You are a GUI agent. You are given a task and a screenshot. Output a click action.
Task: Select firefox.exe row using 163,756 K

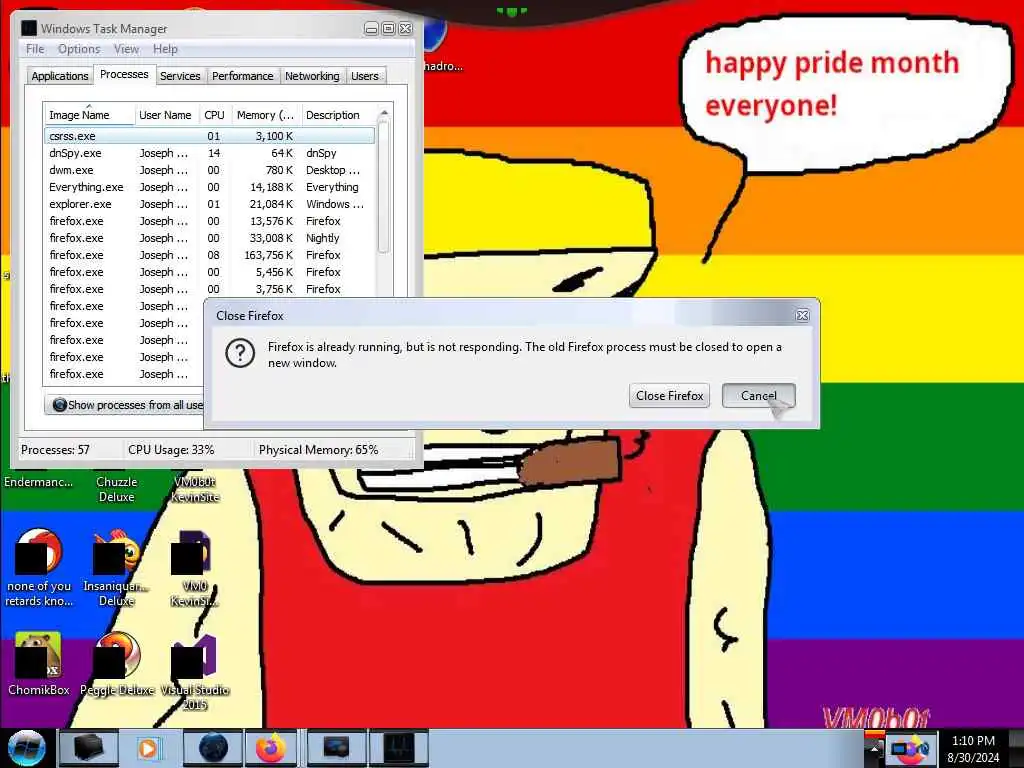tap(210, 255)
